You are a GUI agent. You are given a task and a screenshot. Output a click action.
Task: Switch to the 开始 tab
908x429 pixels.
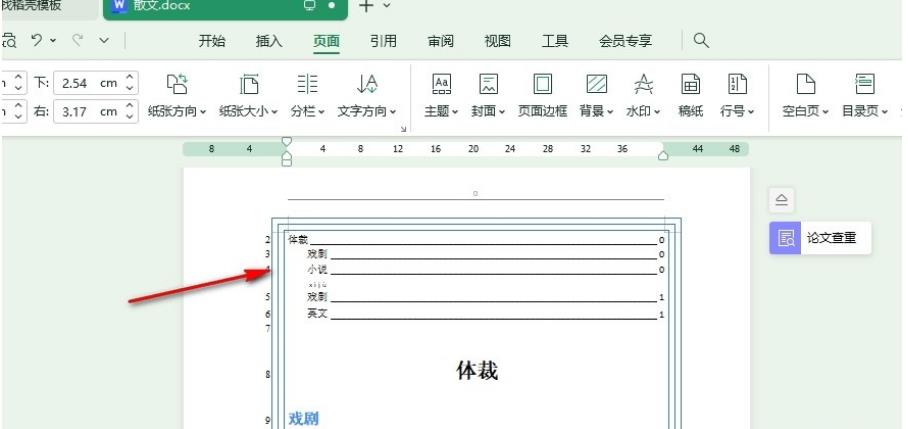coord(212,41)
